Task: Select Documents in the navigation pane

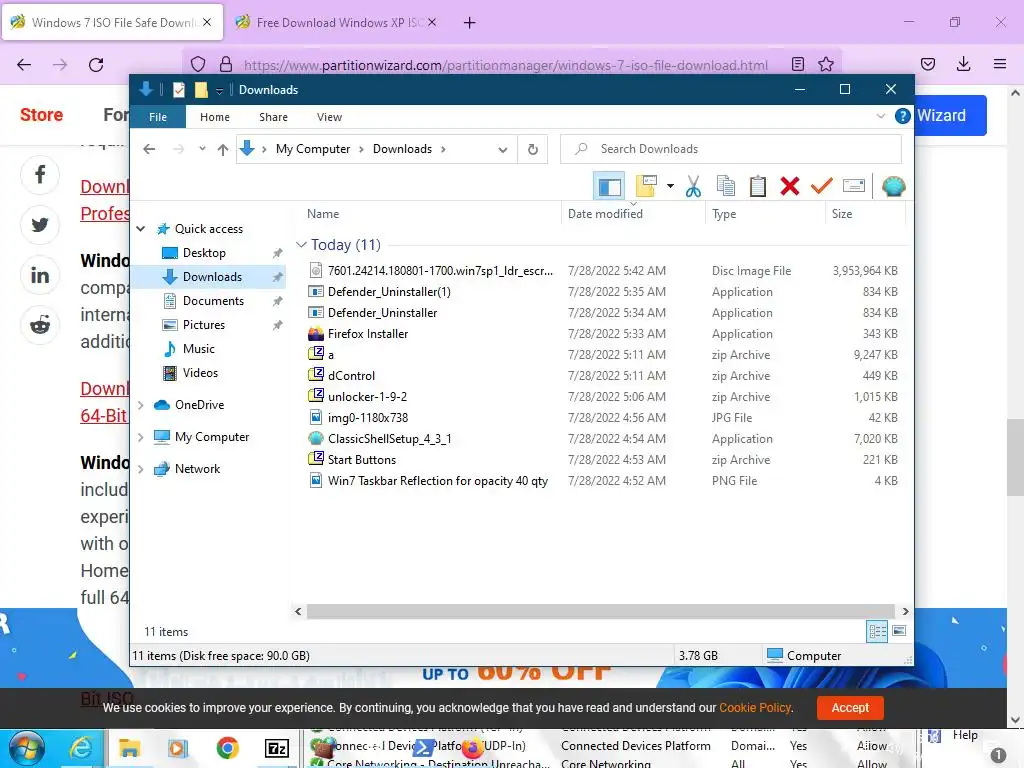Action: tap(213, 301)
